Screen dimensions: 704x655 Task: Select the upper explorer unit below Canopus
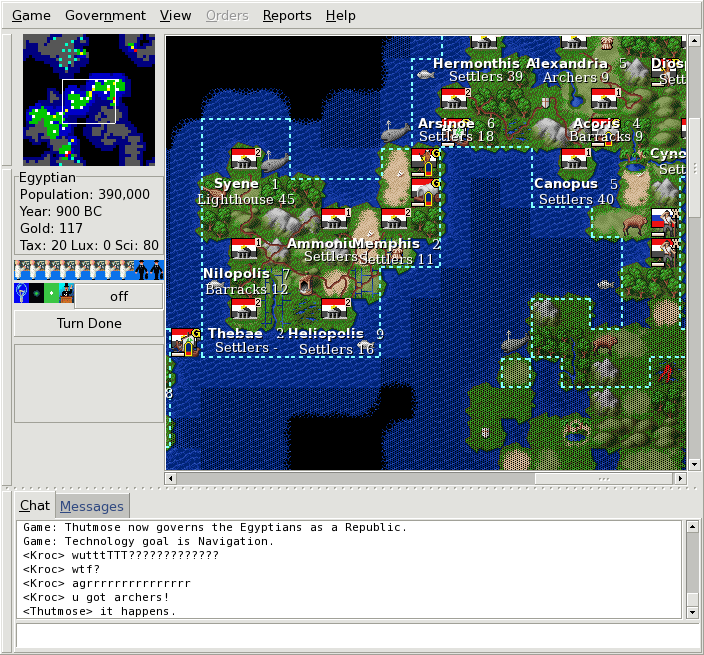click(666, 222)
